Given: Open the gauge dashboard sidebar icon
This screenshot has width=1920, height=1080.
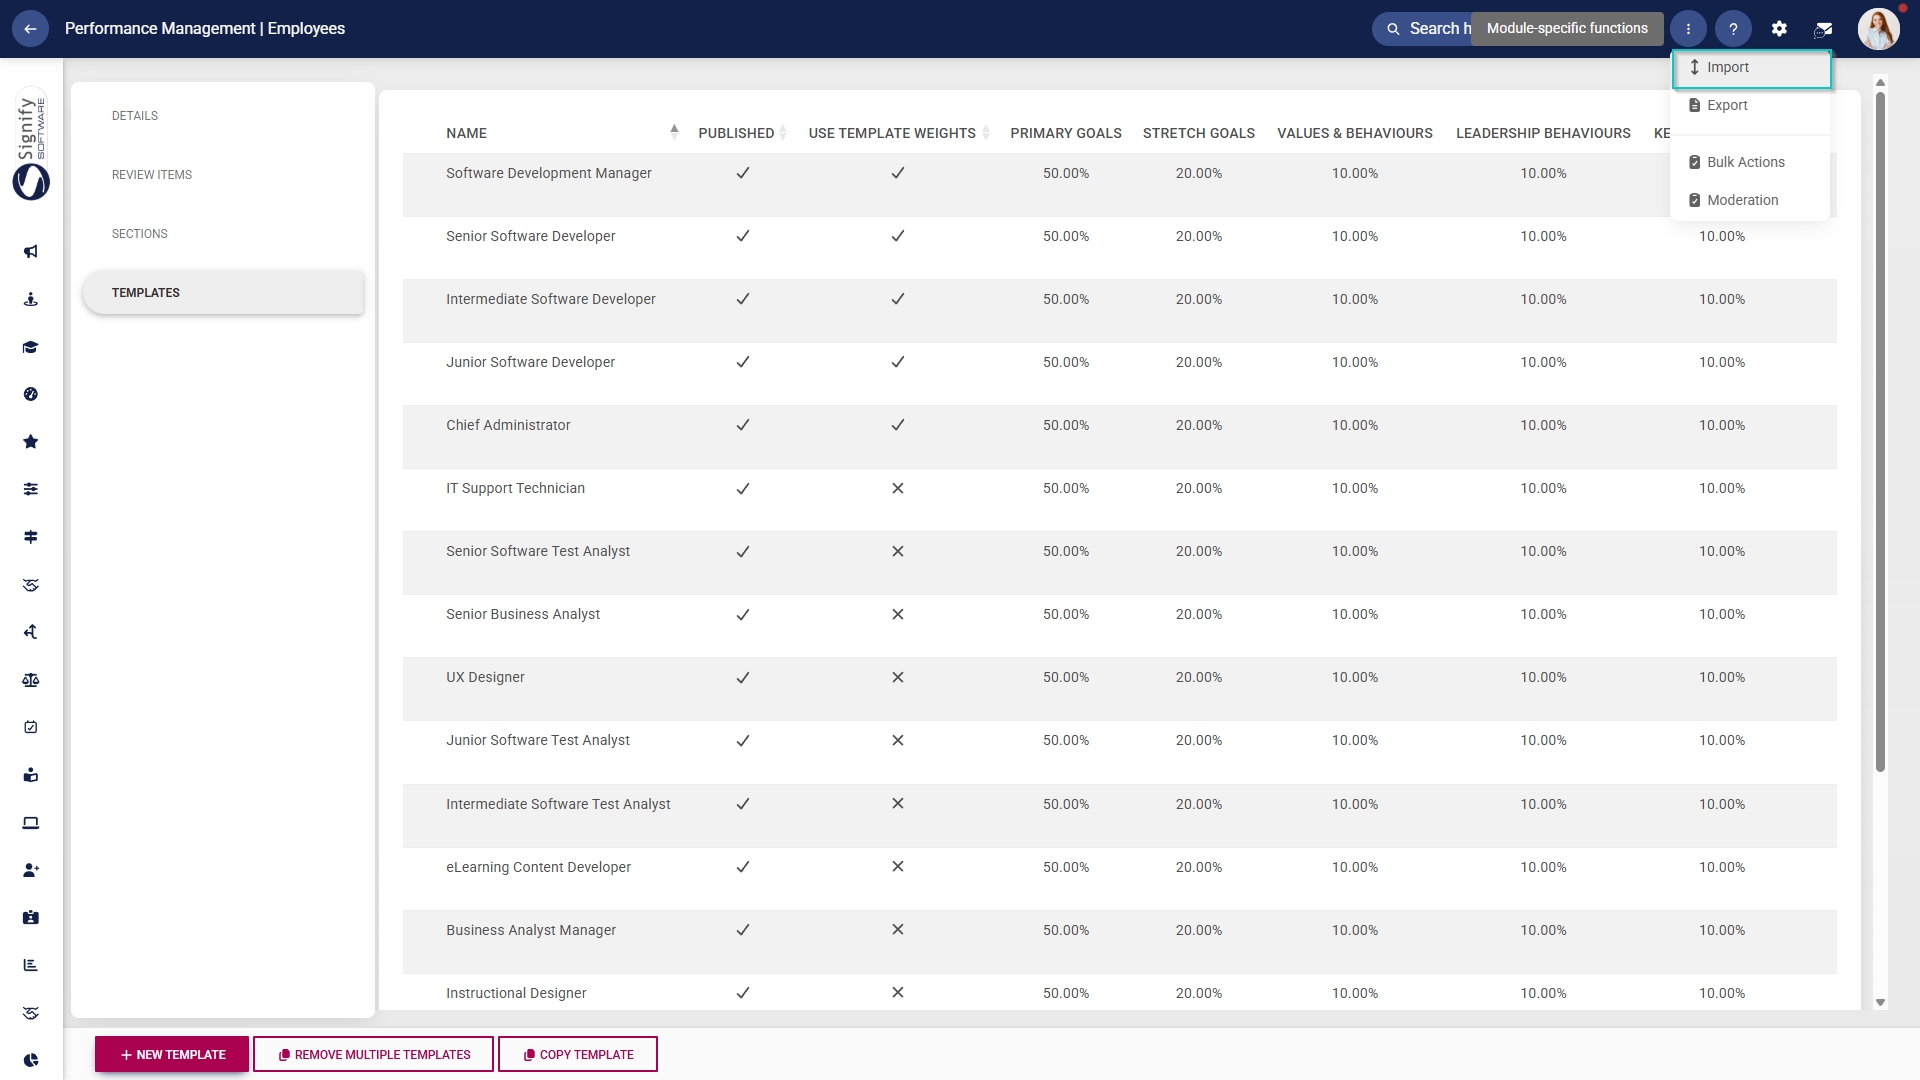Looking at the screenshot, I should 31,394.
